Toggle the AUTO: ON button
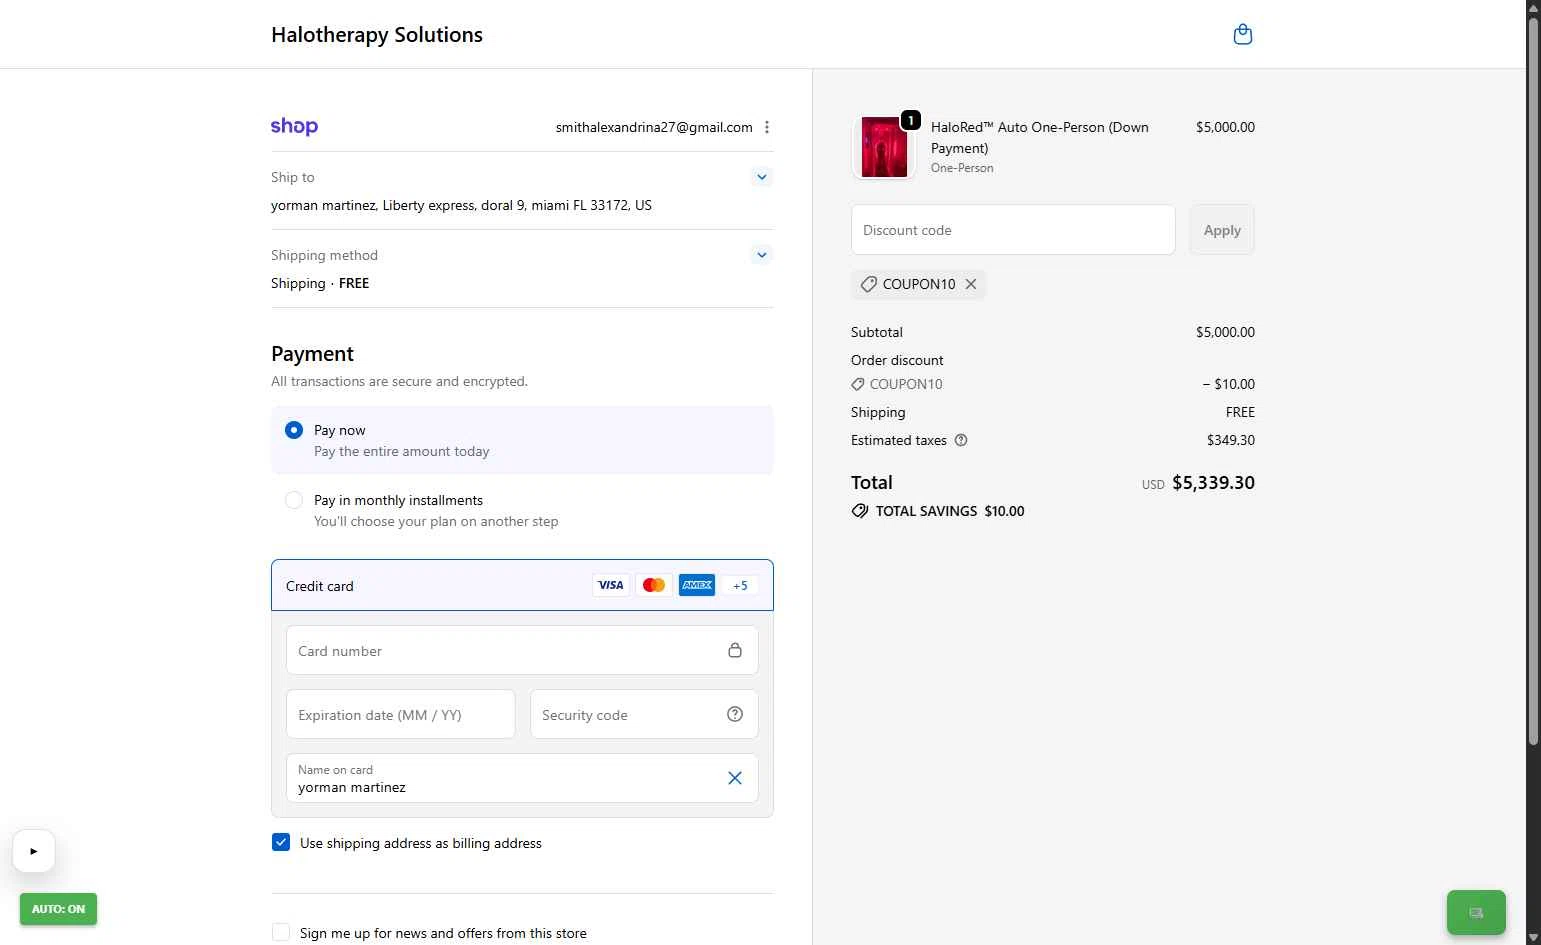The width and height of the screenshot is (1541, 945). 58,909
